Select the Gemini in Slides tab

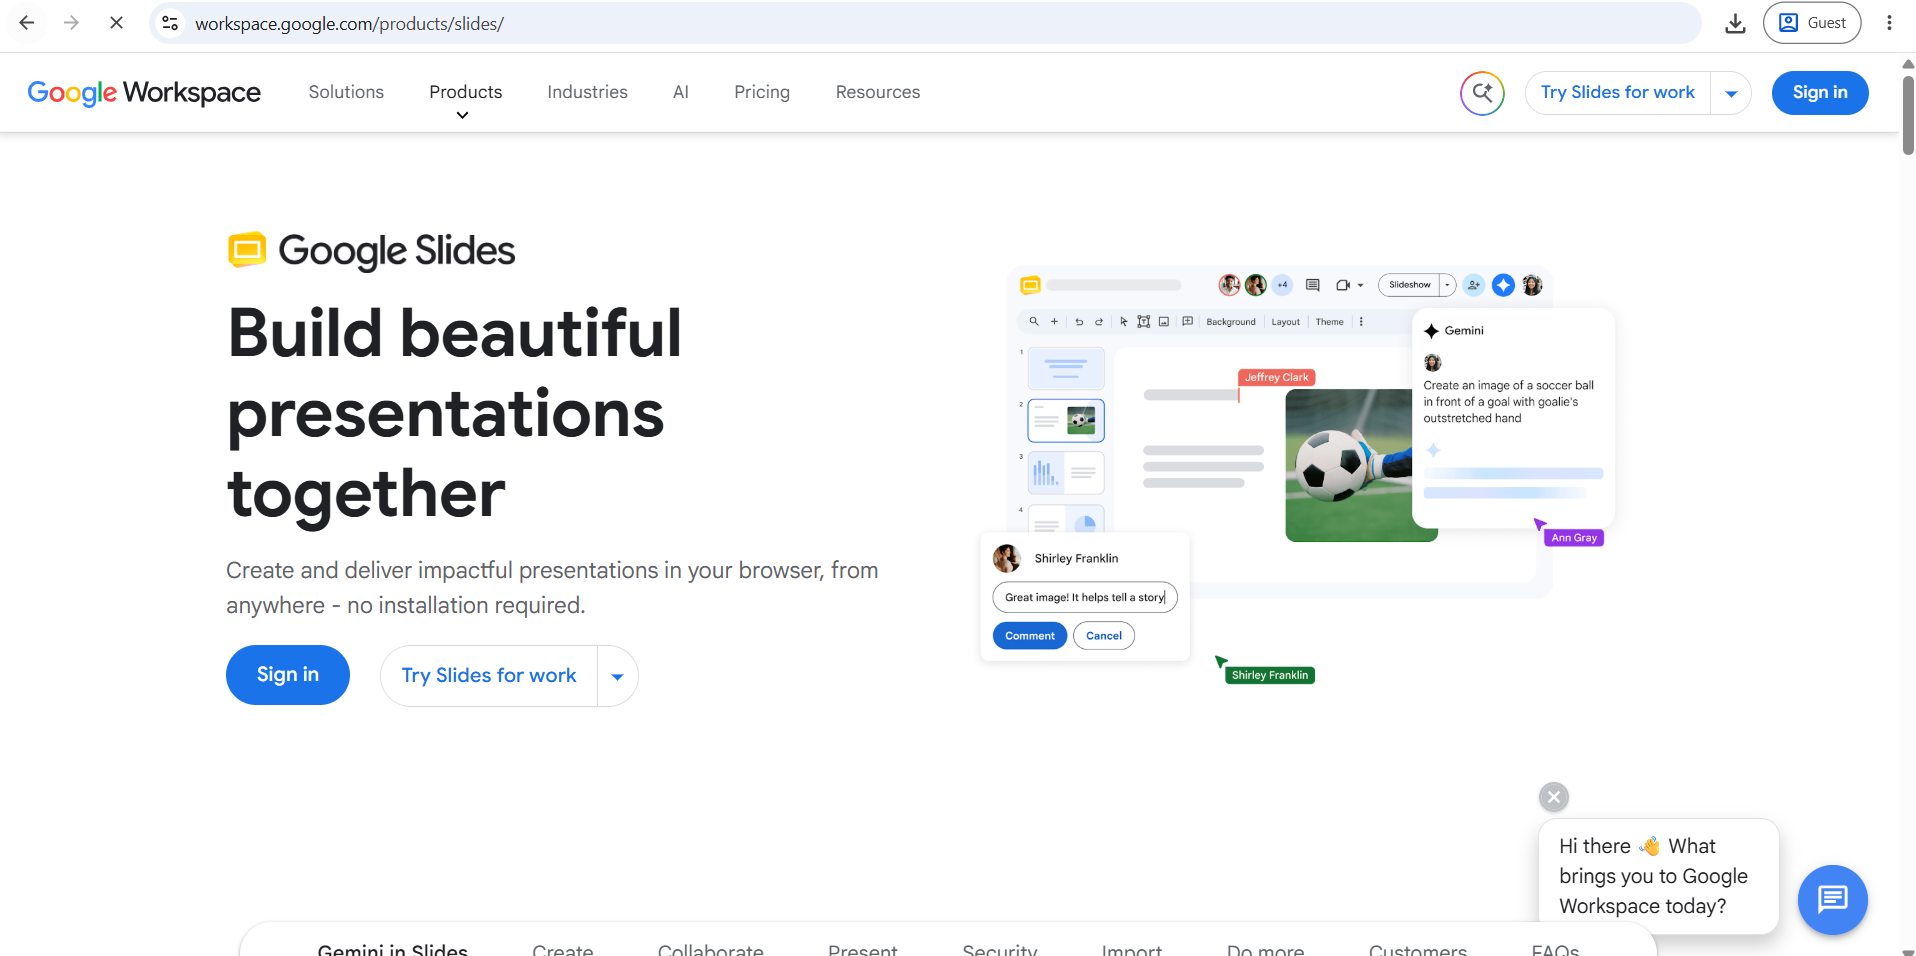coord(392,949)
